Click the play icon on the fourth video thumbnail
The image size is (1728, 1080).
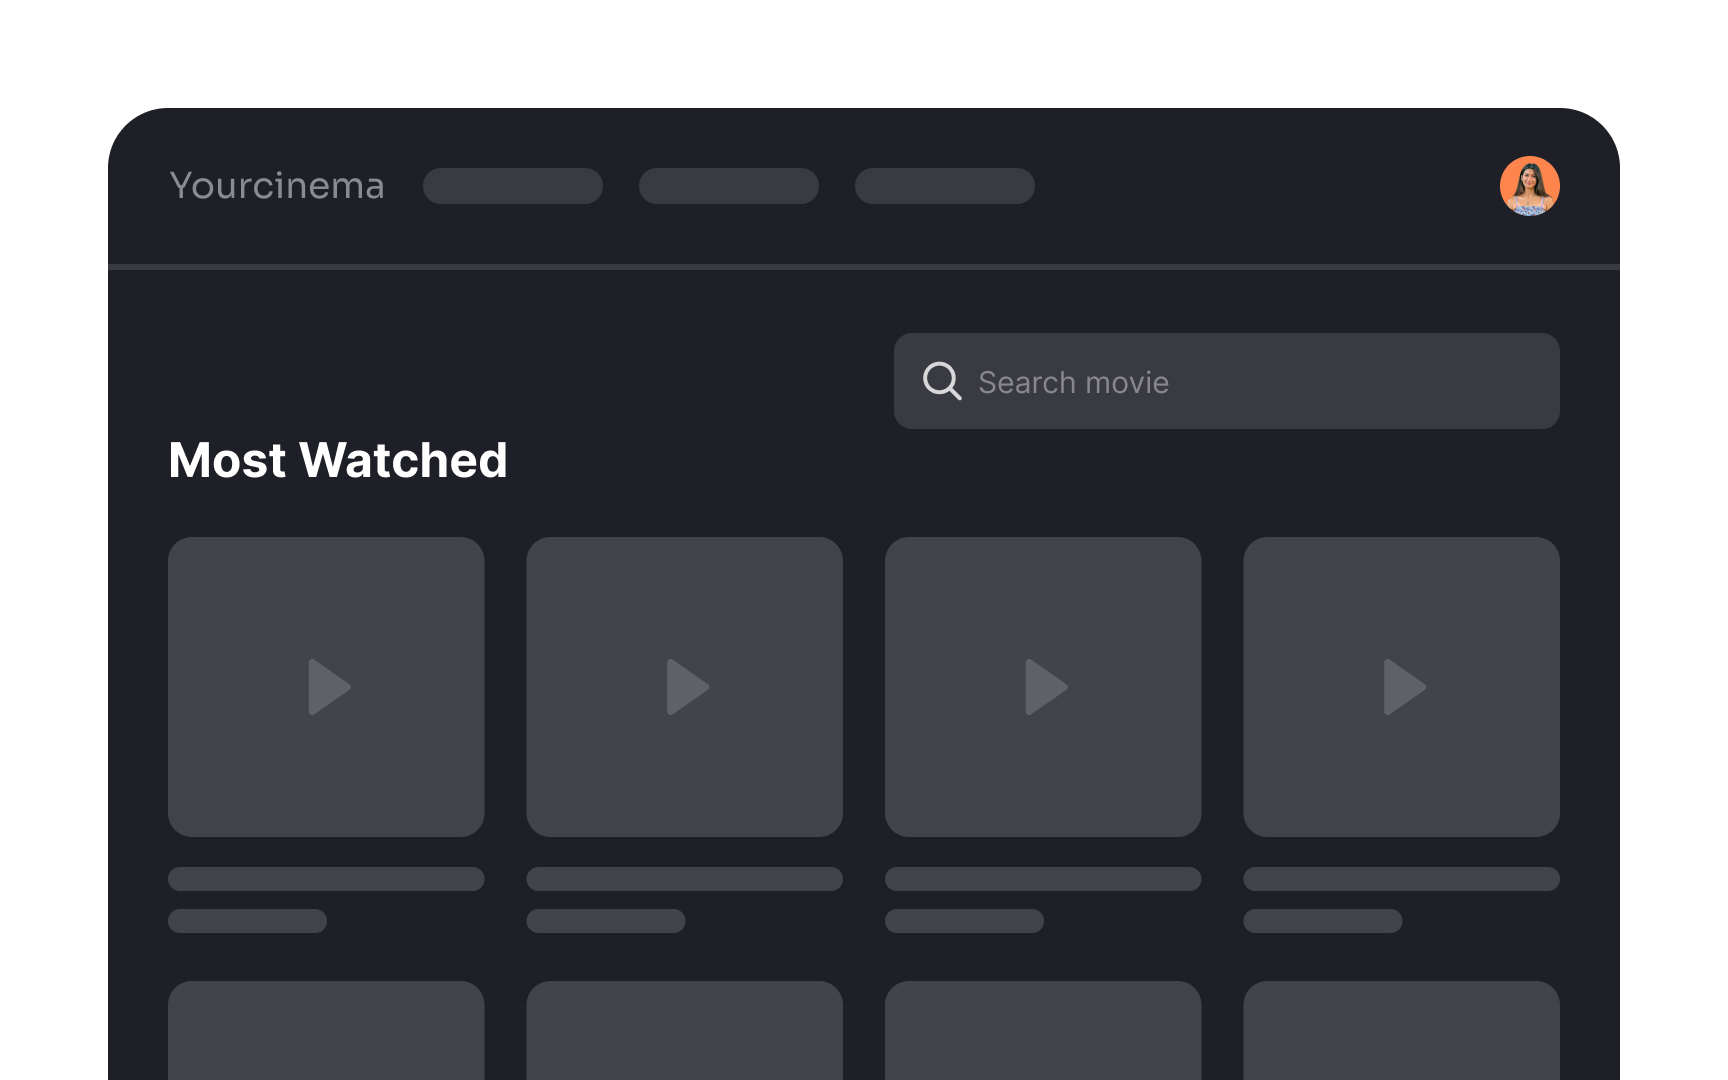tap(1405, 686)
